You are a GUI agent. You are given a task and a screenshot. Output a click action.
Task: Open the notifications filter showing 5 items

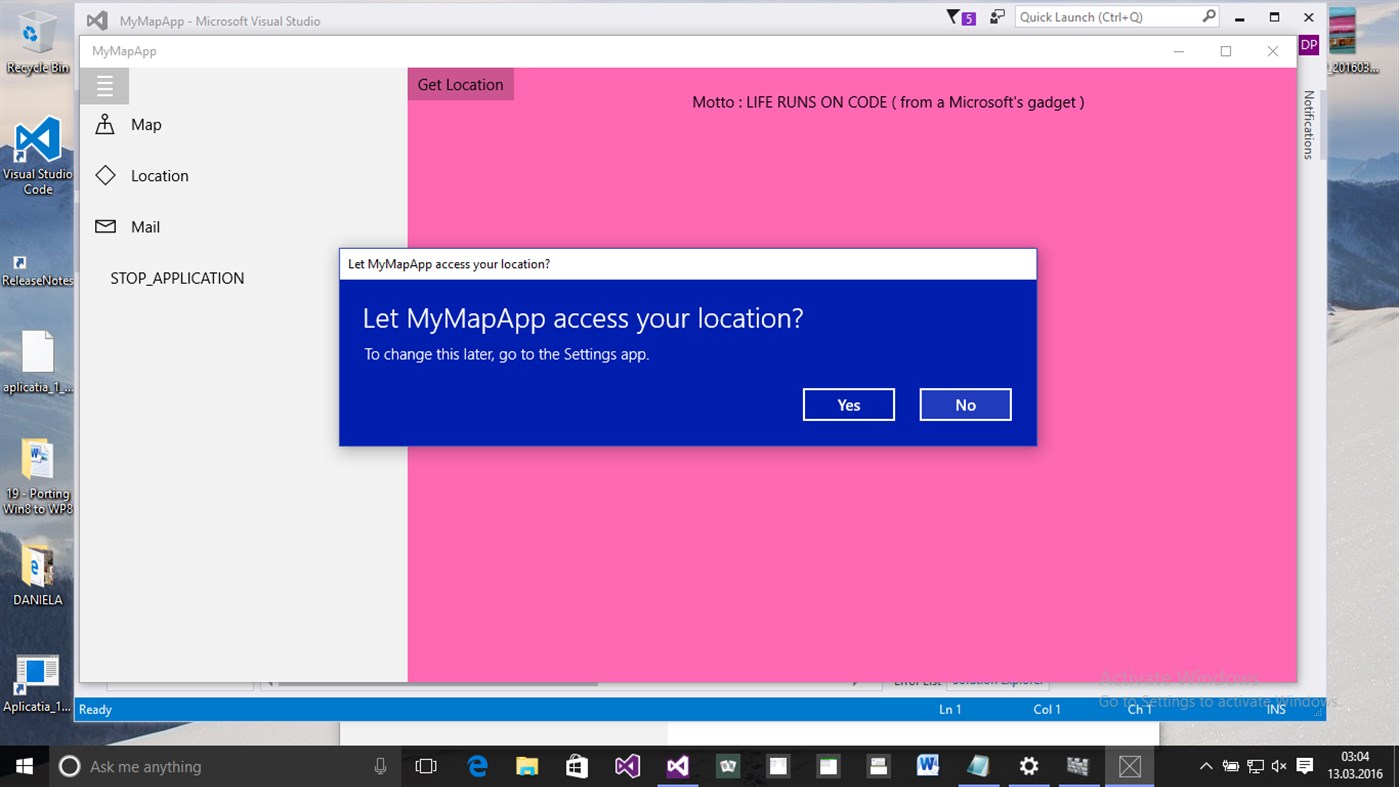(x=958, y=17)
